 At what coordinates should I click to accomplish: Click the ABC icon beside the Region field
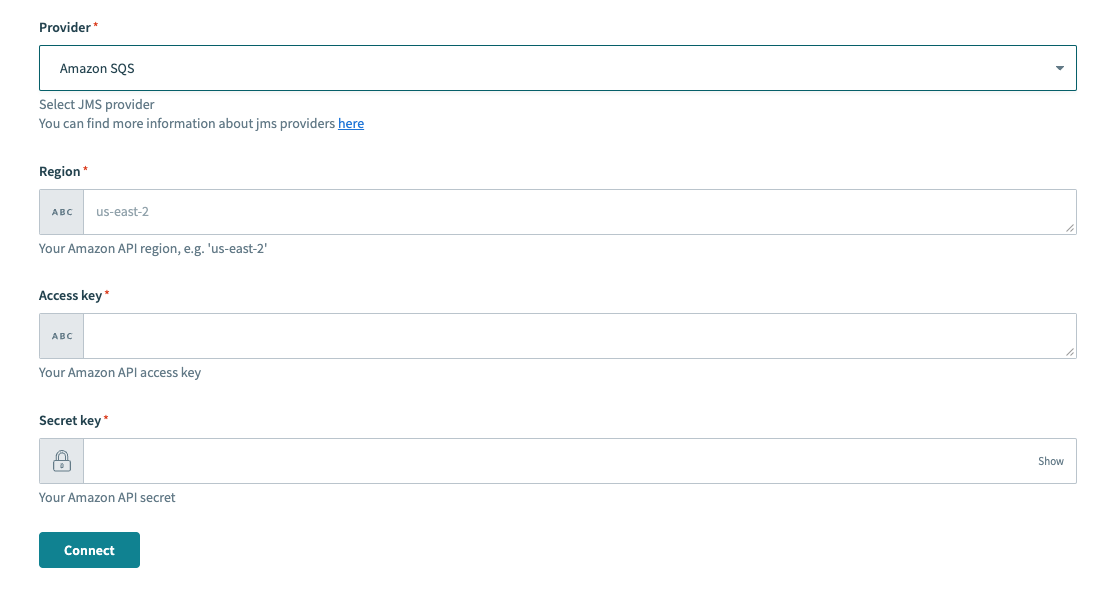[x=60, y=211]
